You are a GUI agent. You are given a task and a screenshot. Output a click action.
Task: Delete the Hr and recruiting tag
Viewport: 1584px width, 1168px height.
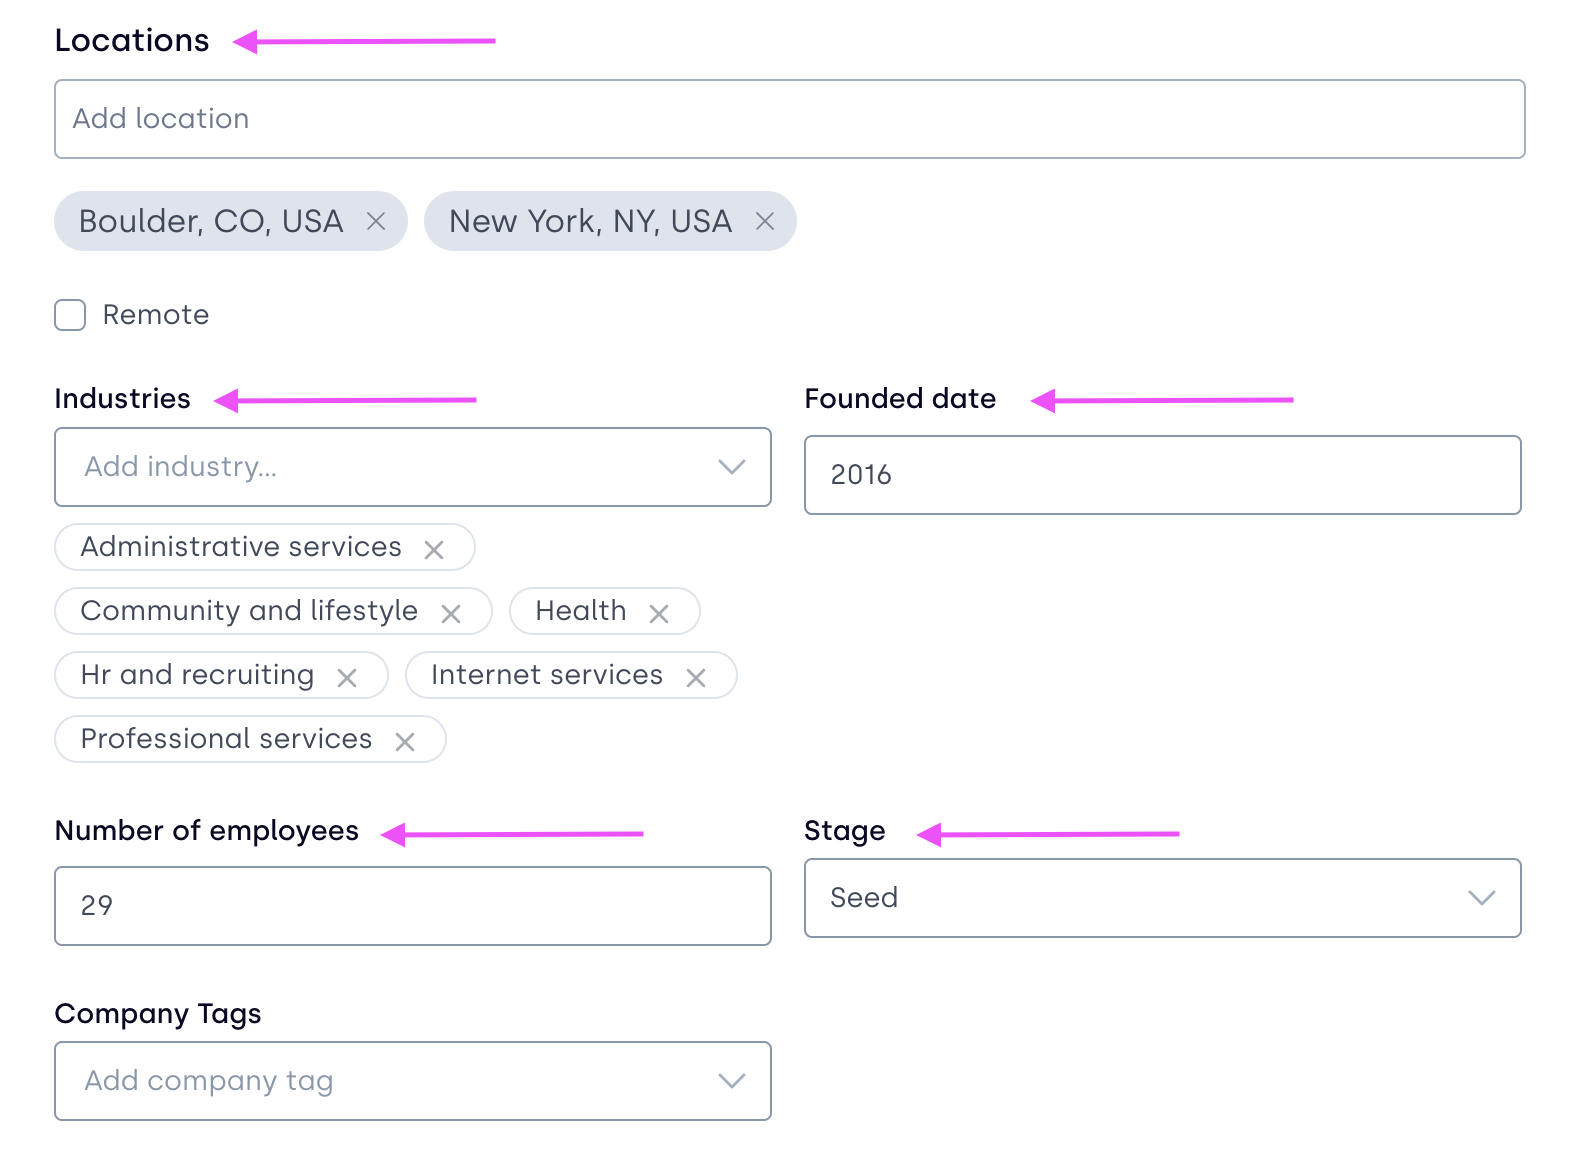point(347,677)
